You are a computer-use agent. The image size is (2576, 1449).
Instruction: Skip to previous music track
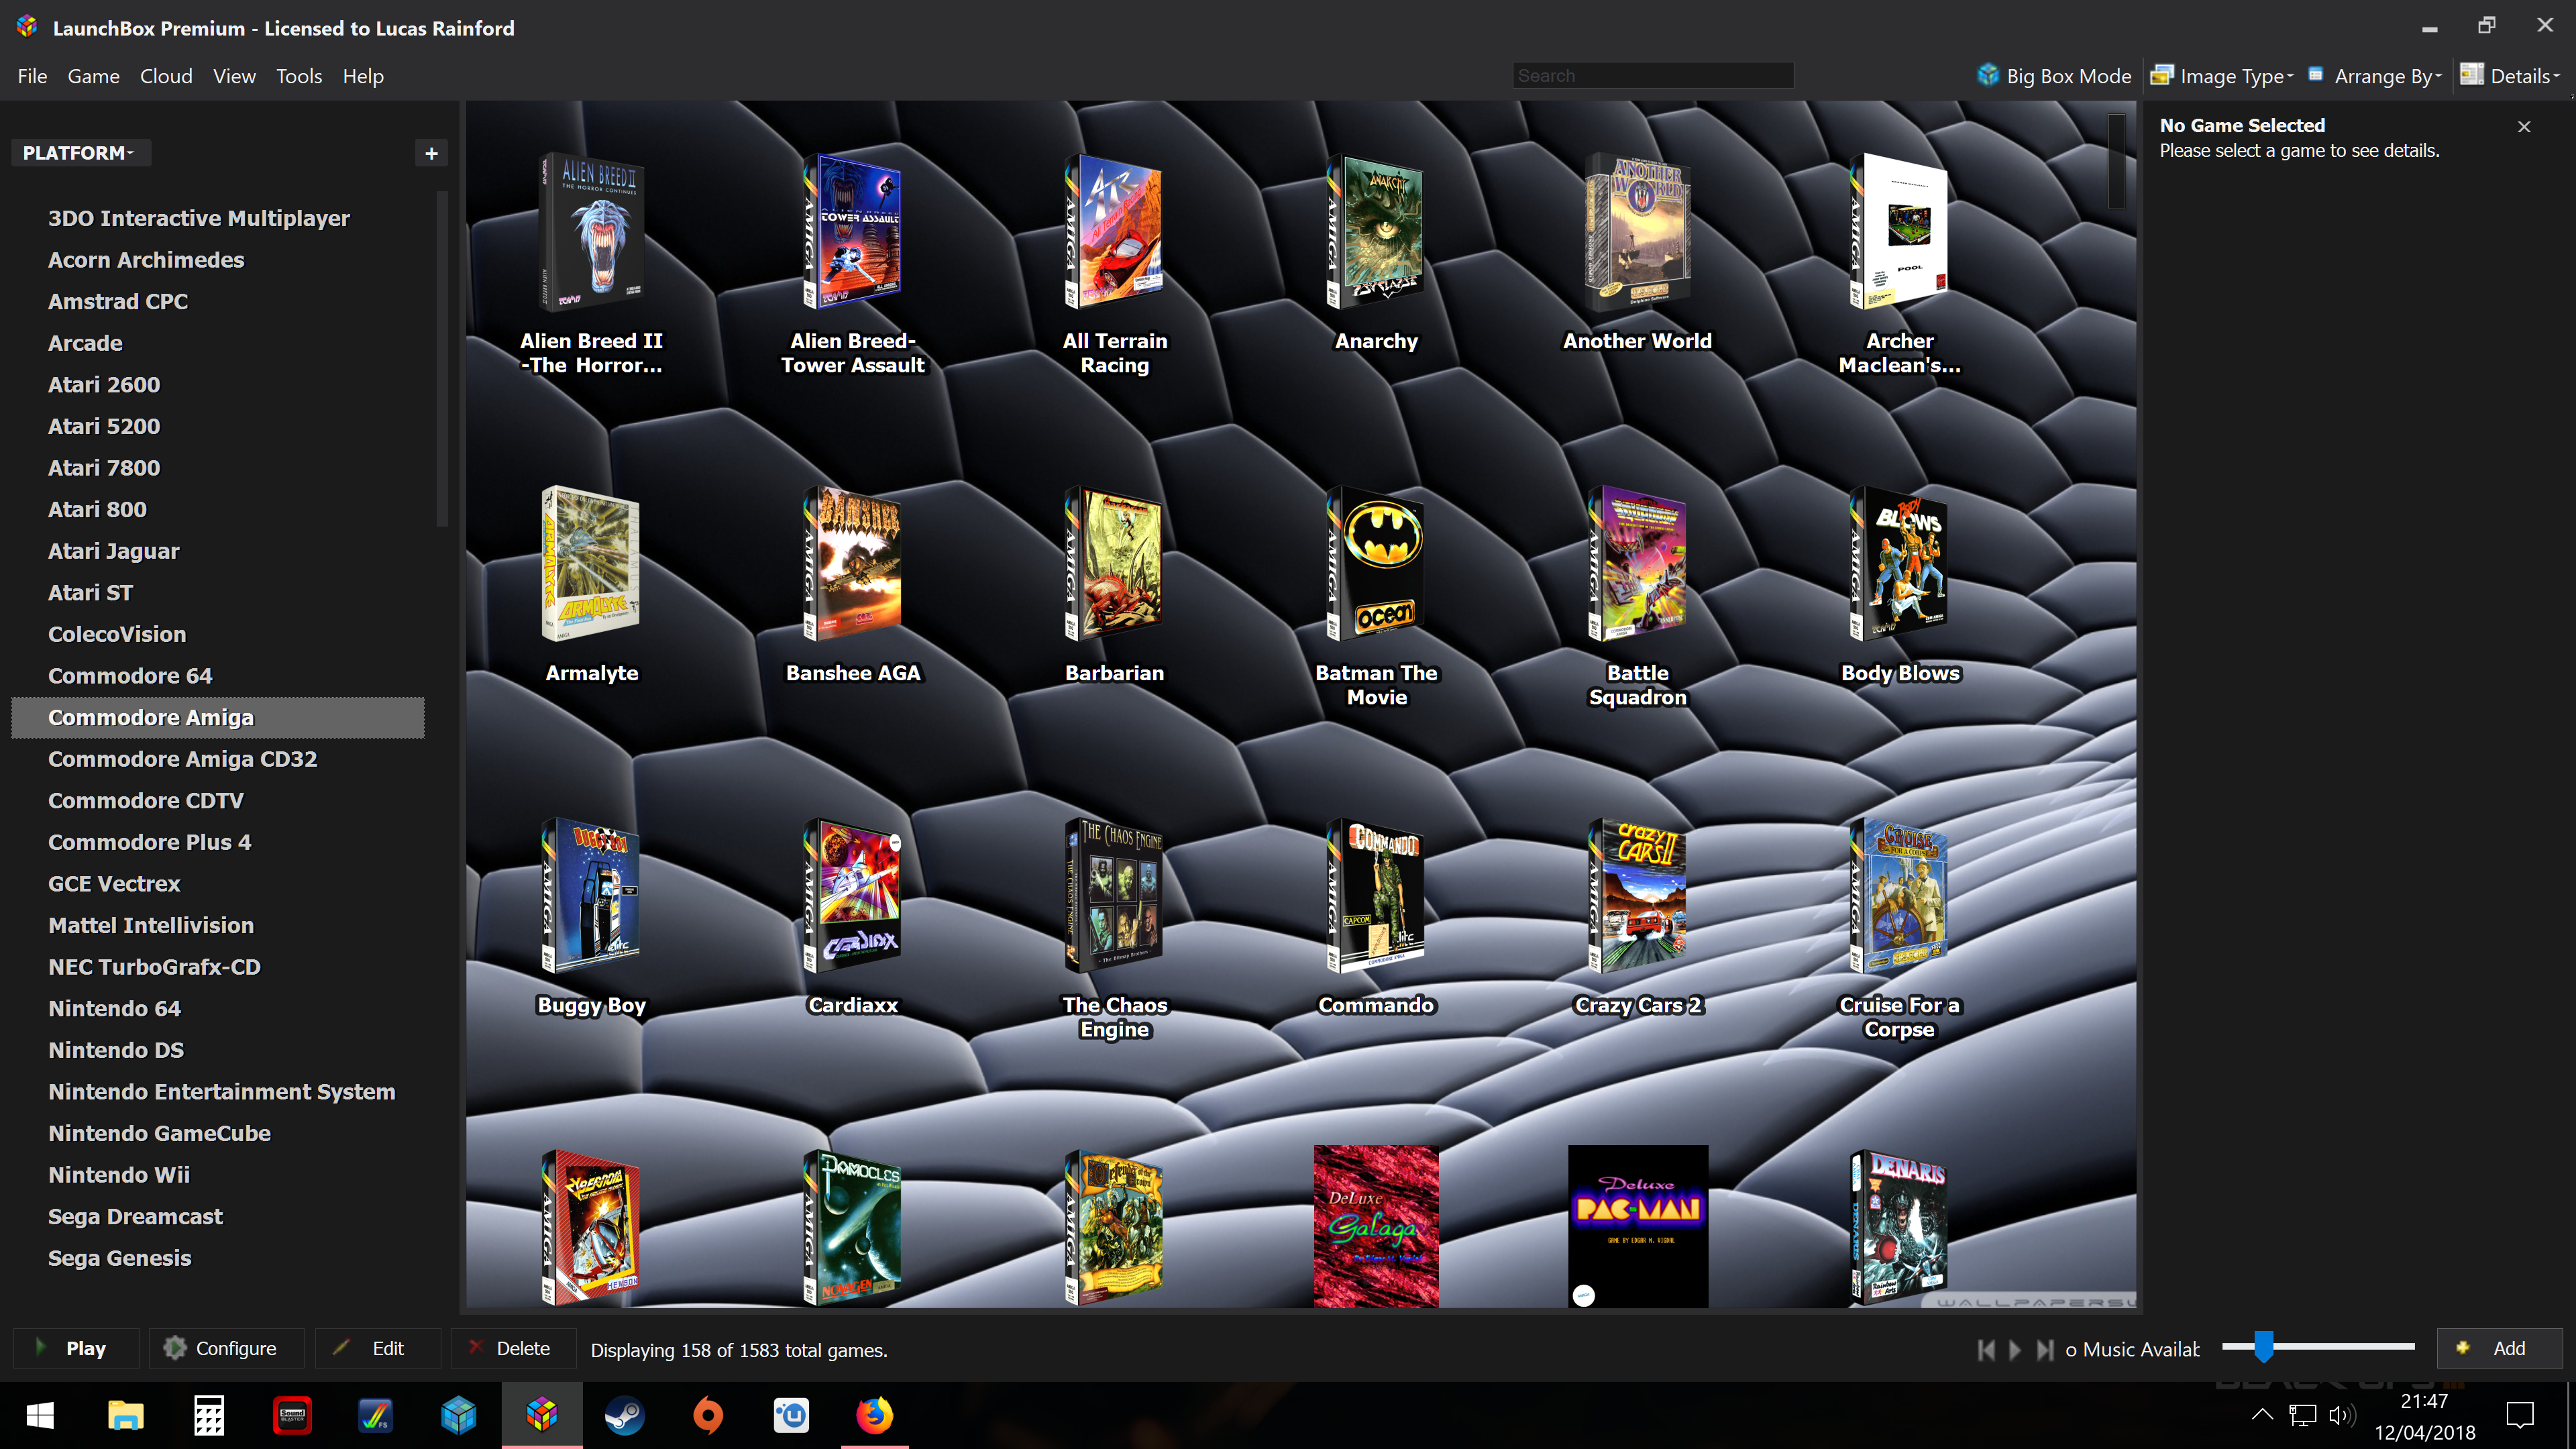[1986, 1350]
